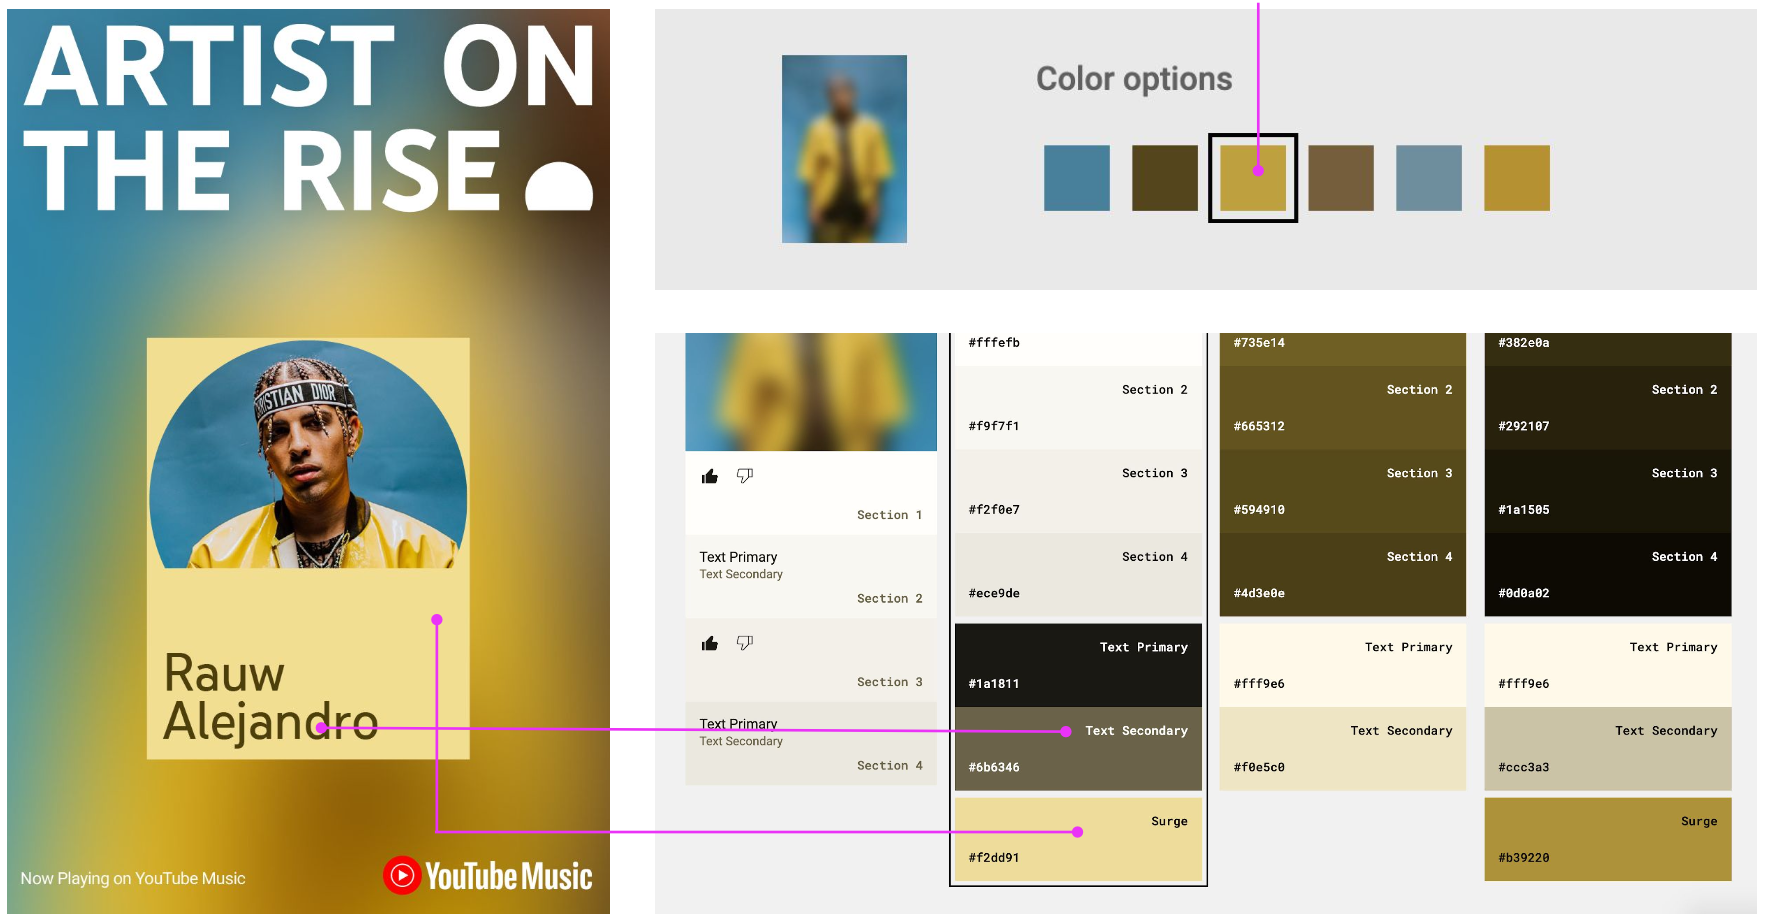Click the #fff9e6 Text Primary swatch in olive column

coord(1343,665)
